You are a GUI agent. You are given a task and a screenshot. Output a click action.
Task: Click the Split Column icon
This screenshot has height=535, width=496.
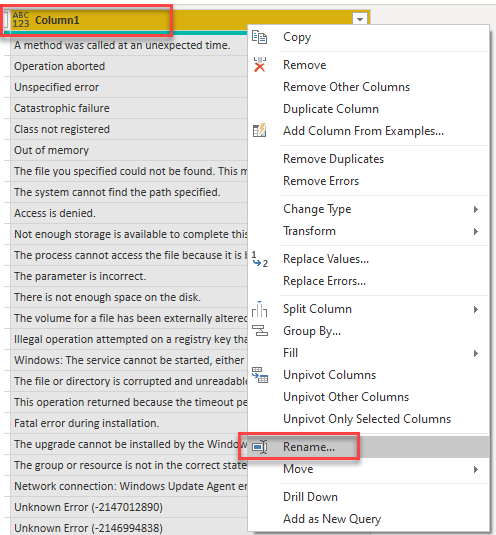(259, 309)
